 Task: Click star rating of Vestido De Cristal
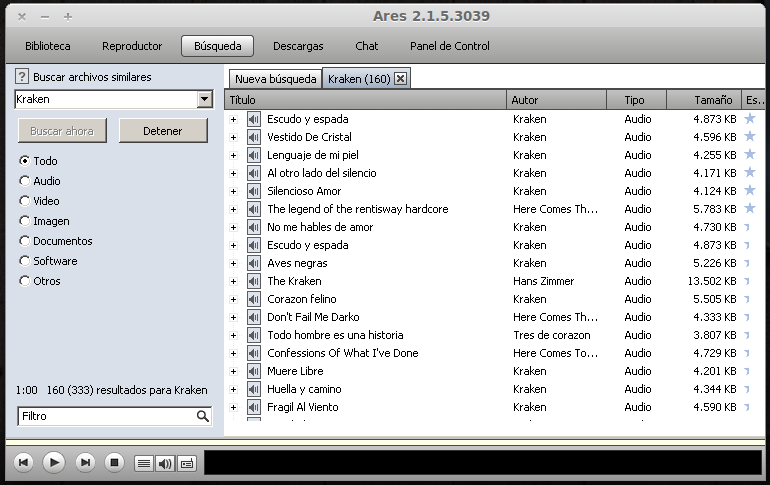pos(750,136)
